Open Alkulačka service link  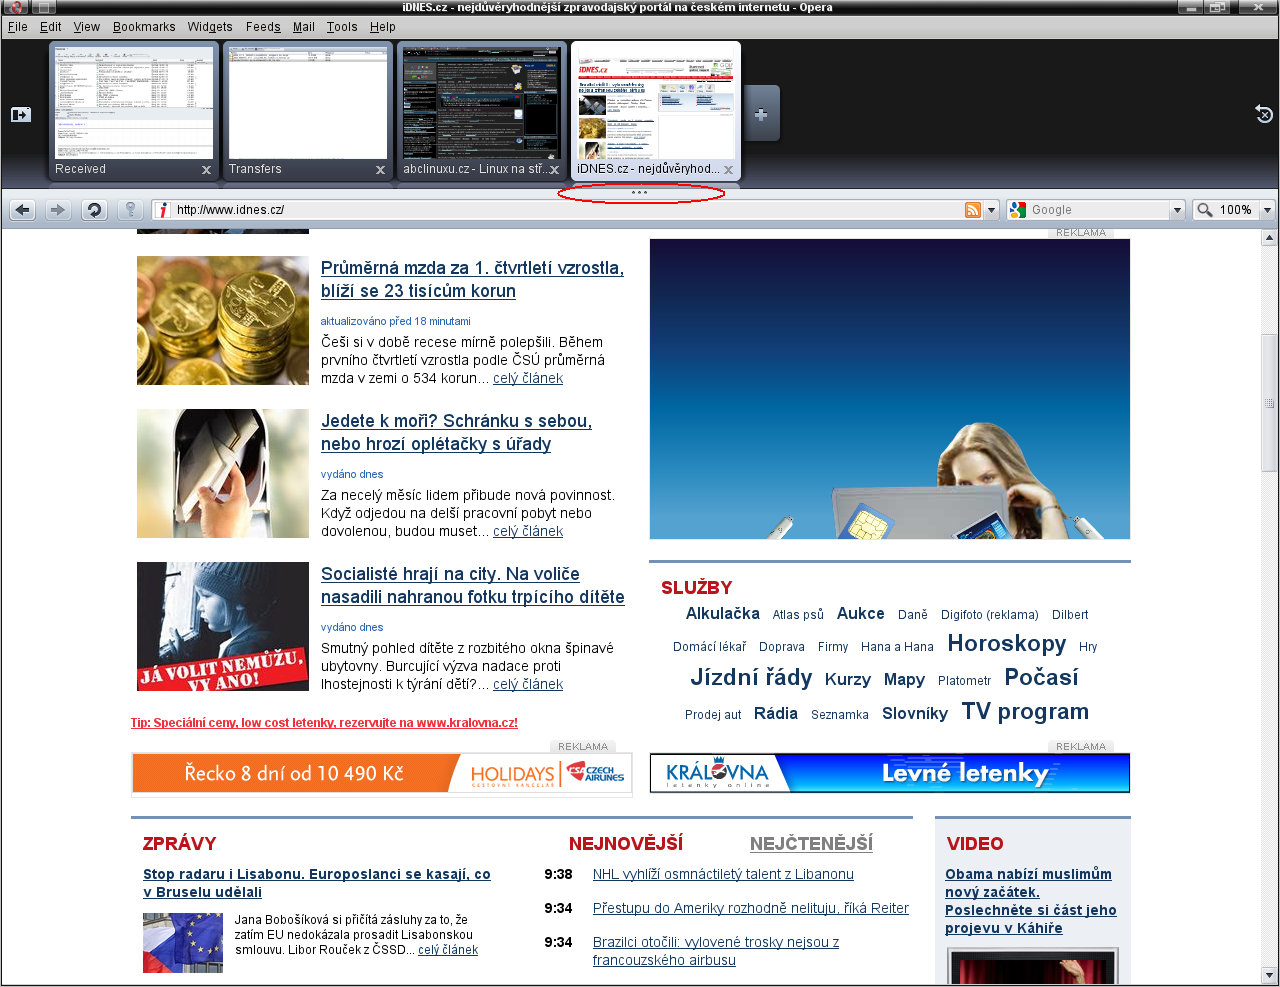click(x=722, y=614)
